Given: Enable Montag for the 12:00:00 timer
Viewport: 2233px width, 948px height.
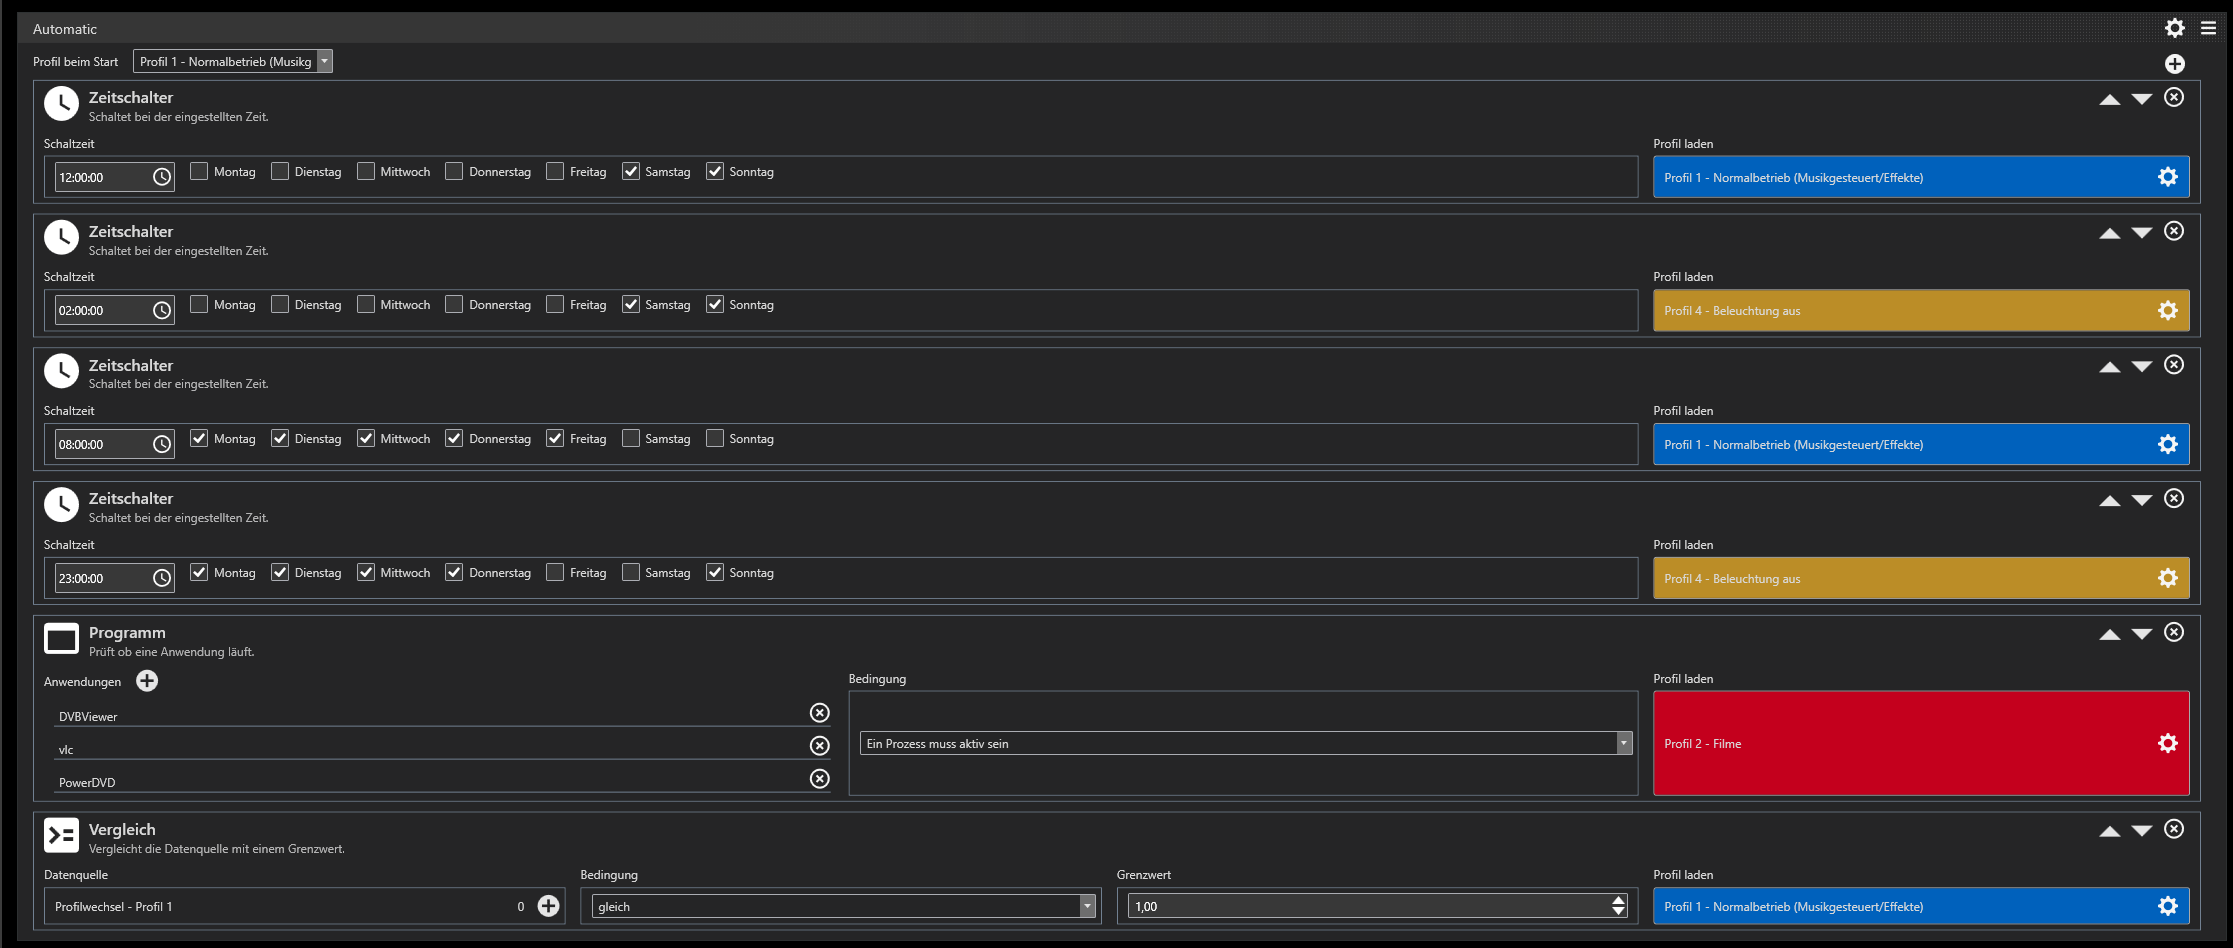Looking at the screenshot, I should coord(200,172).
